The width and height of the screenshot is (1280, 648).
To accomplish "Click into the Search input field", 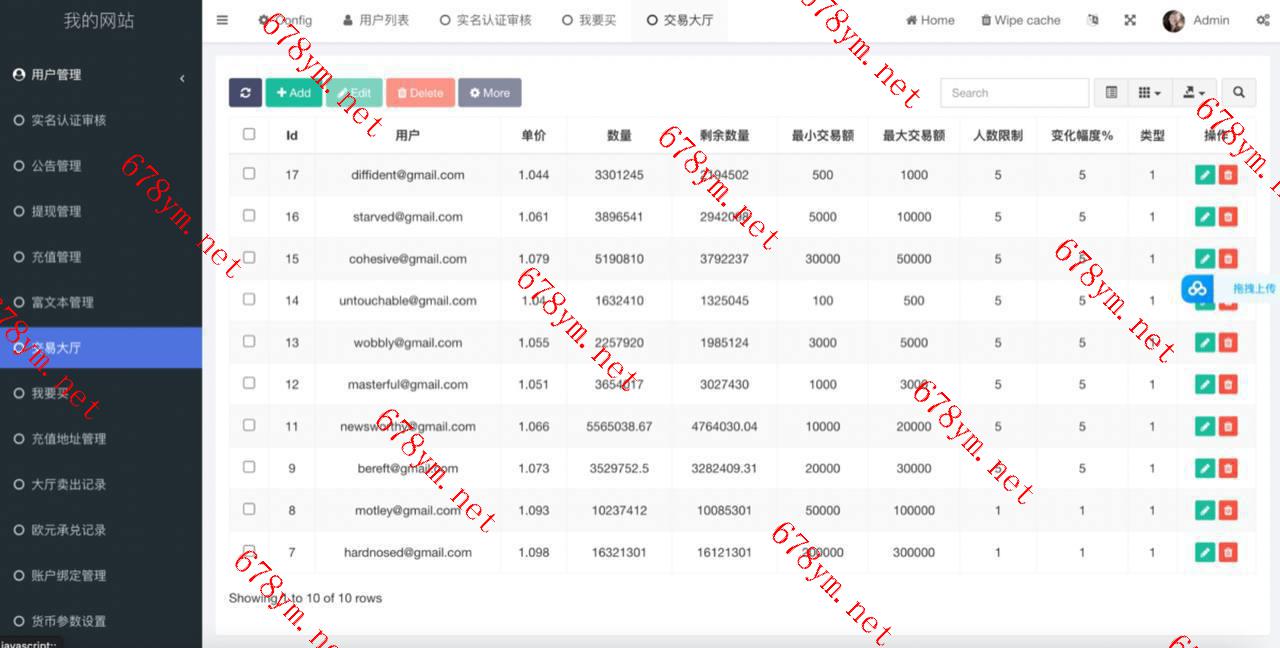I will 1015,93.
